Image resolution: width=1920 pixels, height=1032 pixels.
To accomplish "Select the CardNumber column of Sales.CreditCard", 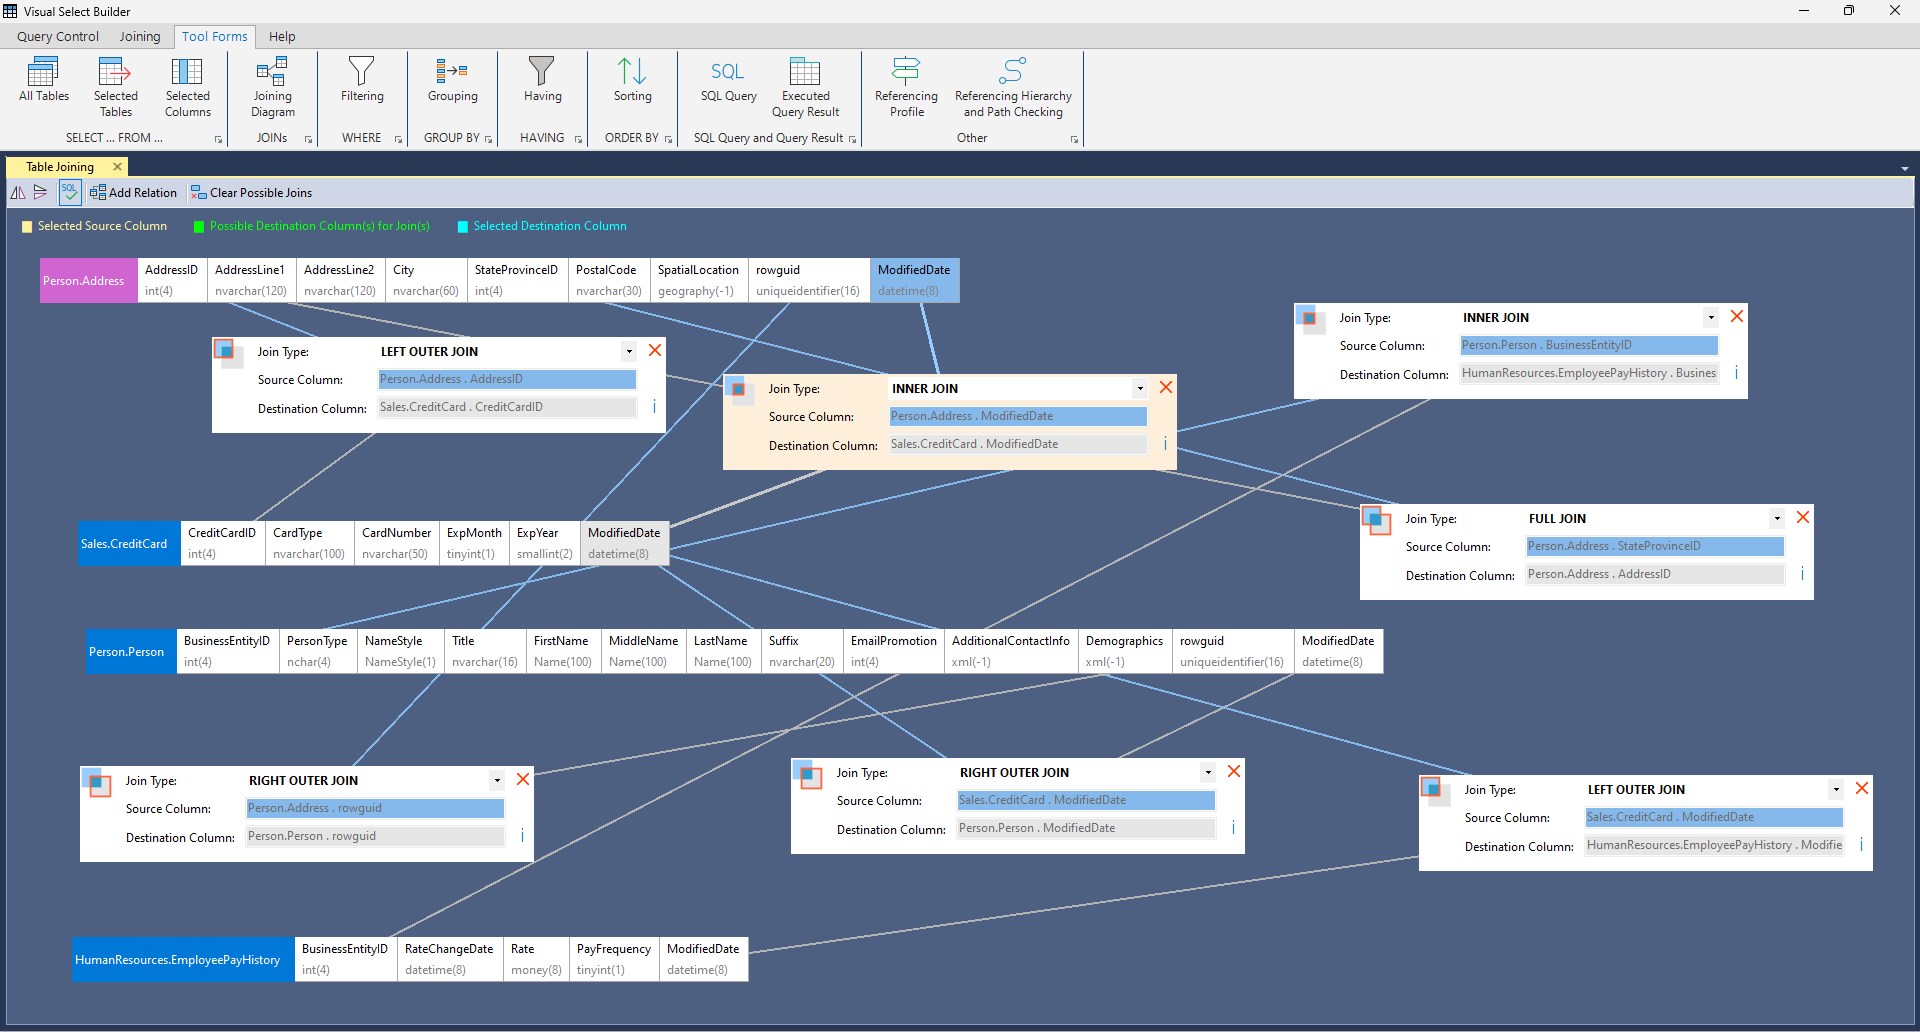I will (x=396, y=544).
